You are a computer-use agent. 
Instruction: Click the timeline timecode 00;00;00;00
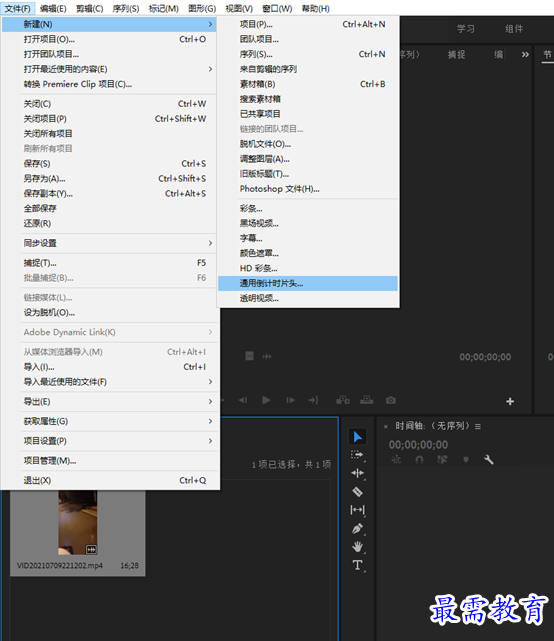click(418, 445)
